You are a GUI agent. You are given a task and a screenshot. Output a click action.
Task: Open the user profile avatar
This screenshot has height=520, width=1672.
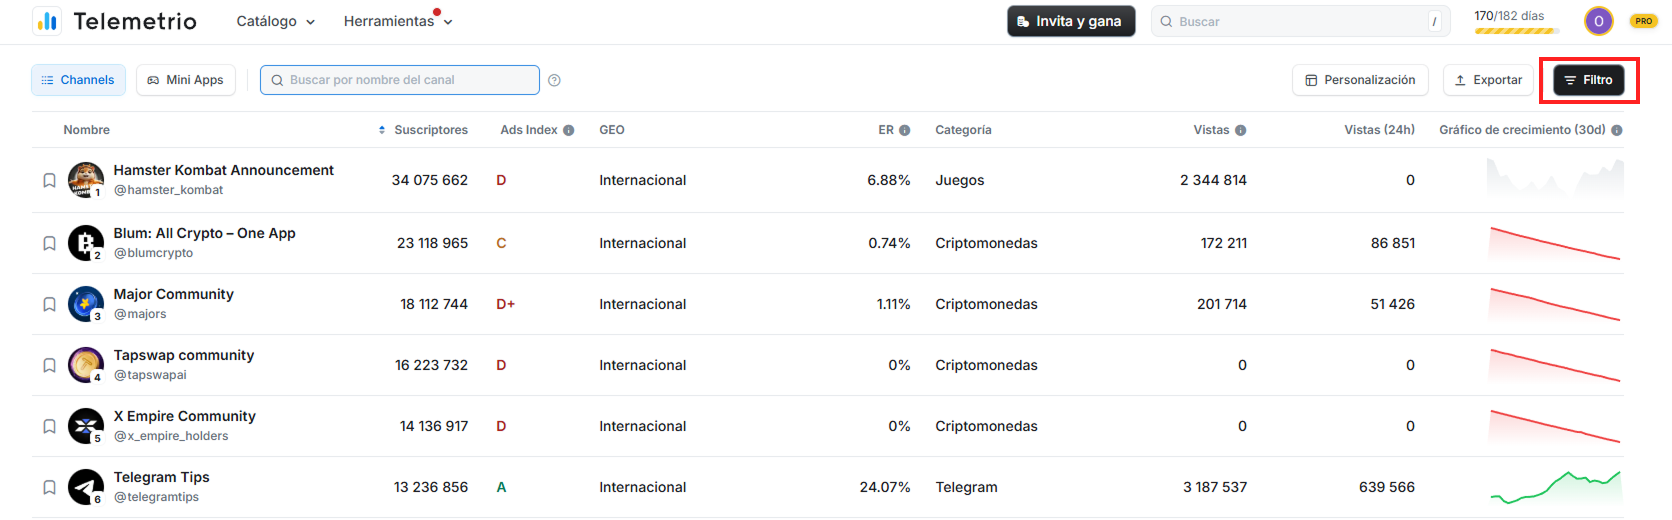(x=1598, y=21)
